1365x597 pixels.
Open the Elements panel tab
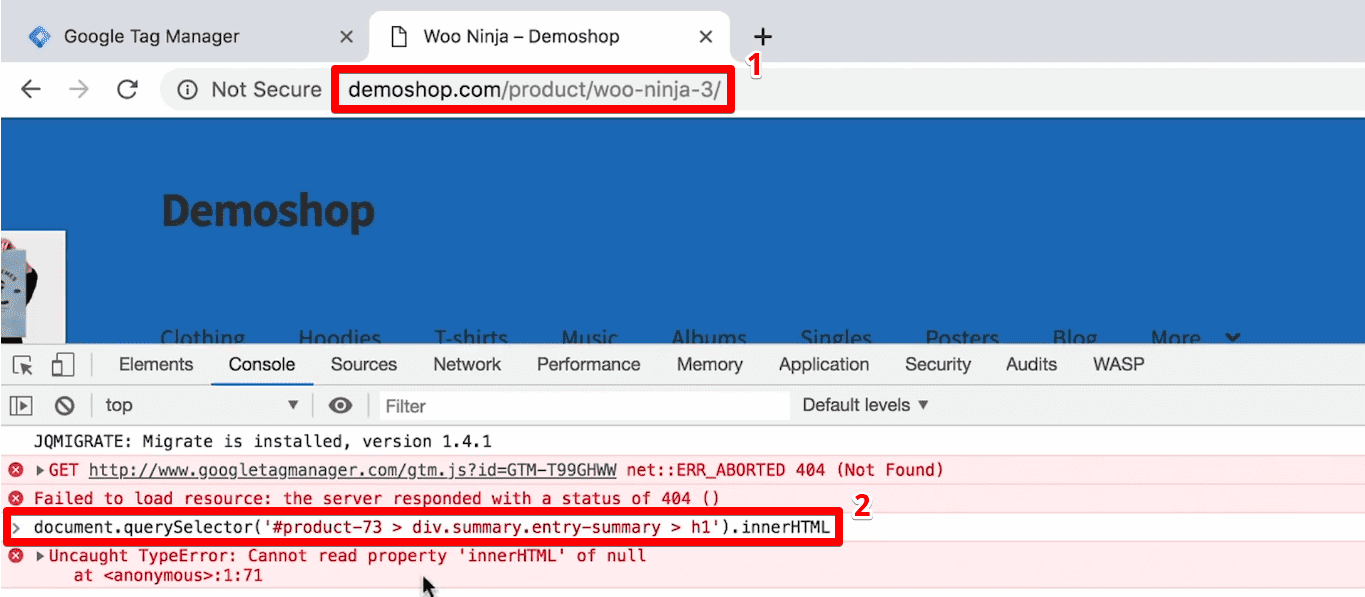point(154,365)
